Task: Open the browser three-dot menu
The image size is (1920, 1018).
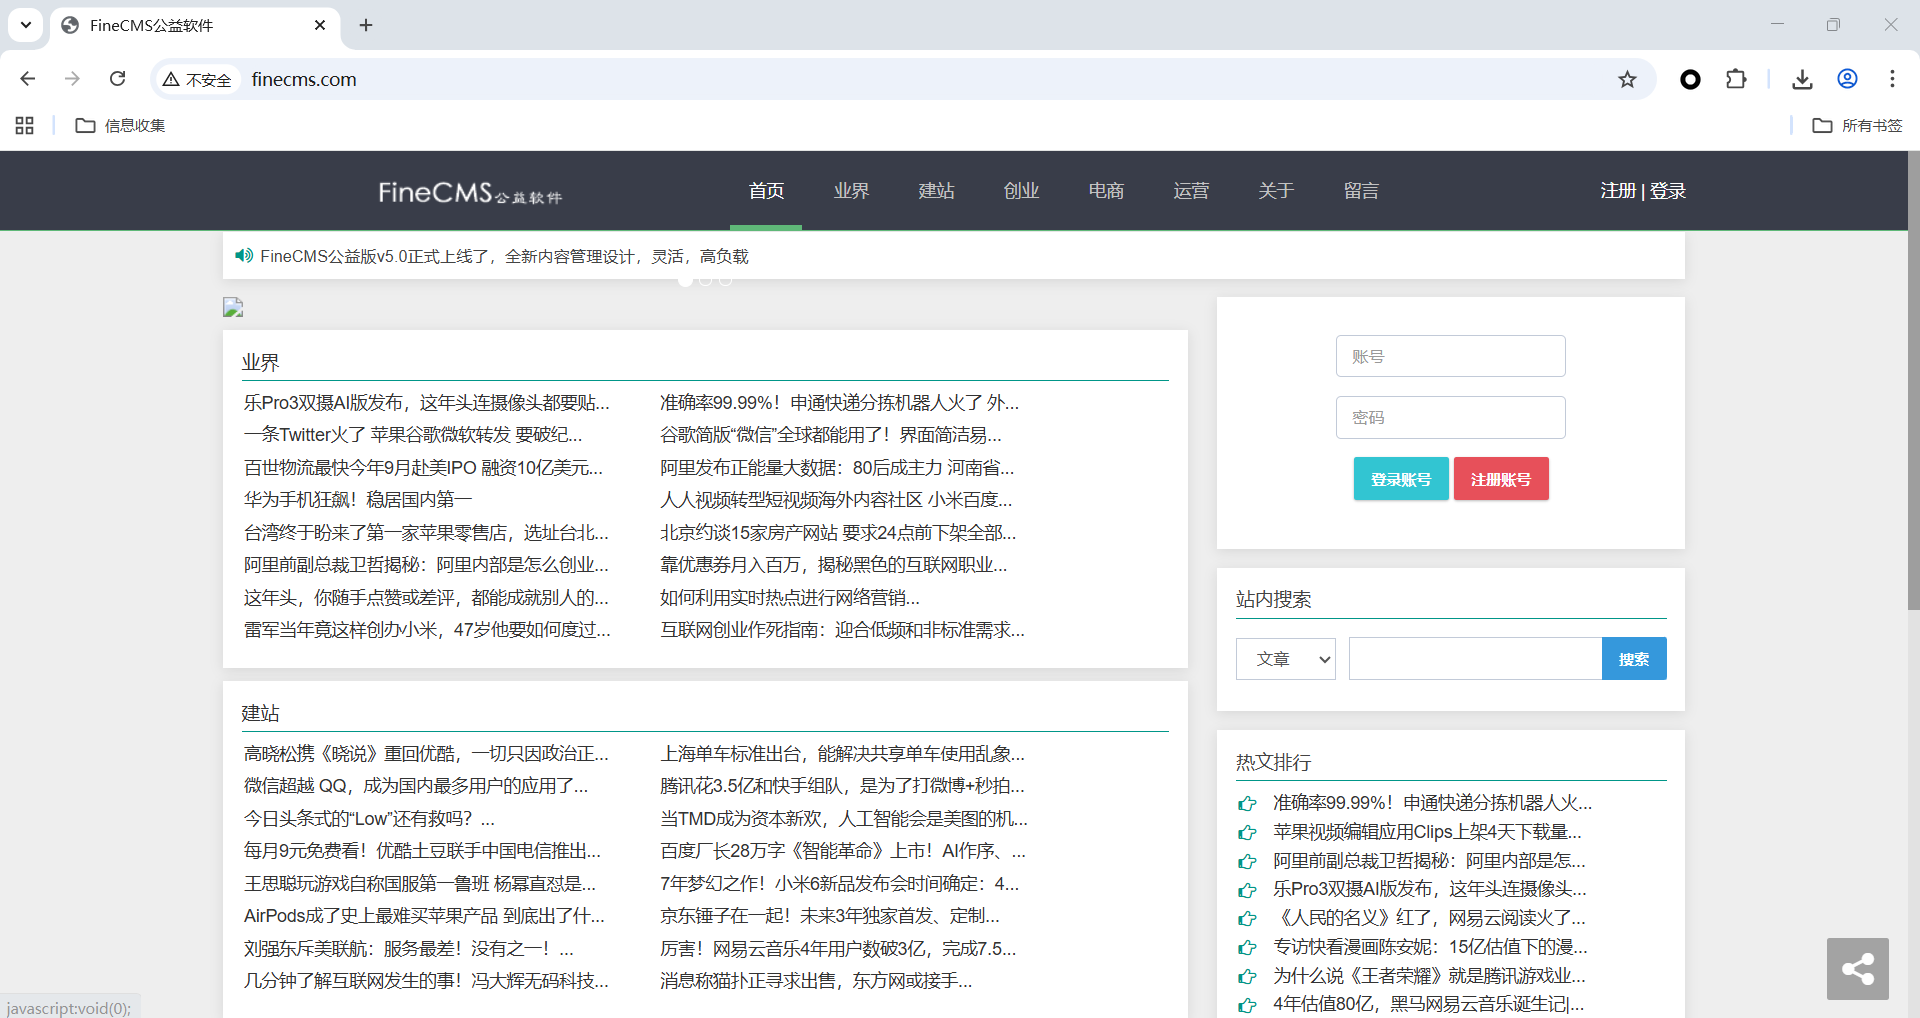Action: point(1892,79)
